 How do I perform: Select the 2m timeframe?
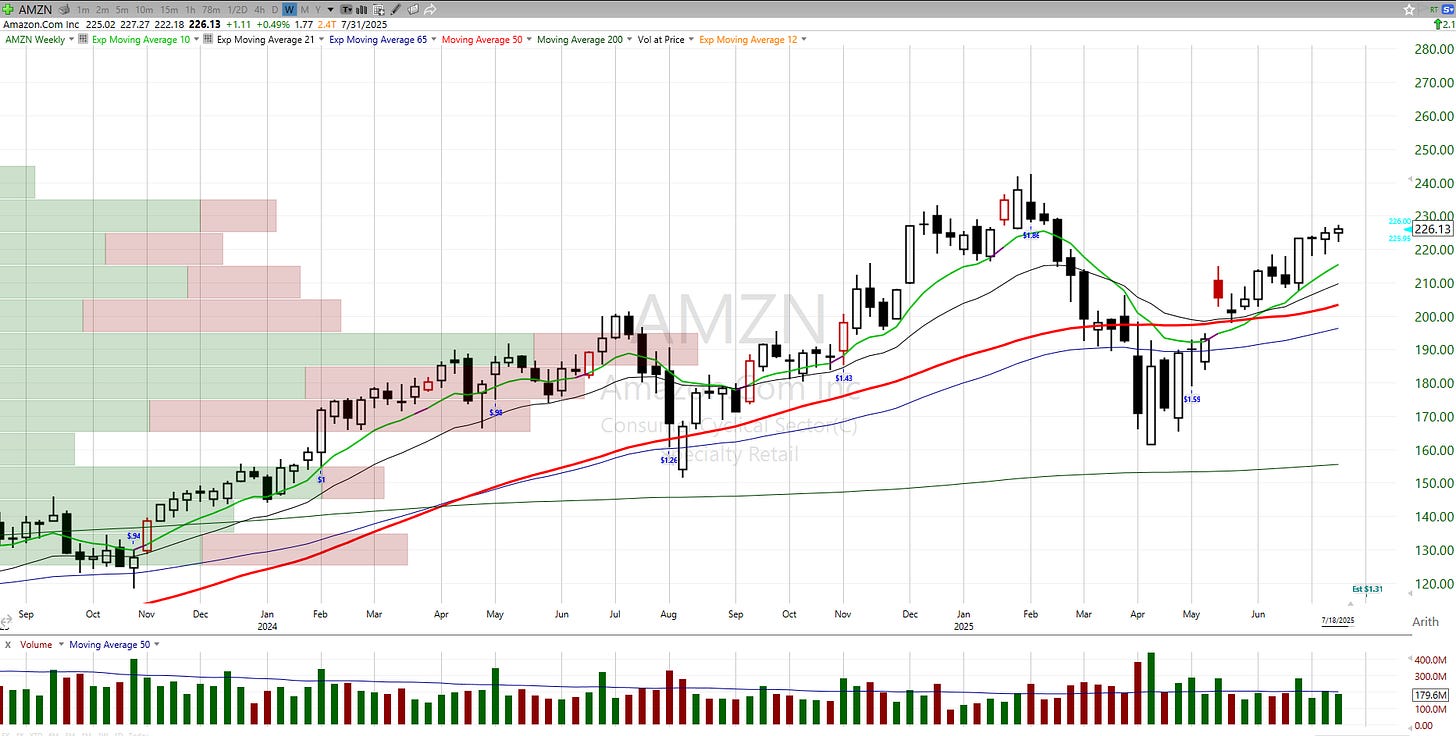[102, 10]
